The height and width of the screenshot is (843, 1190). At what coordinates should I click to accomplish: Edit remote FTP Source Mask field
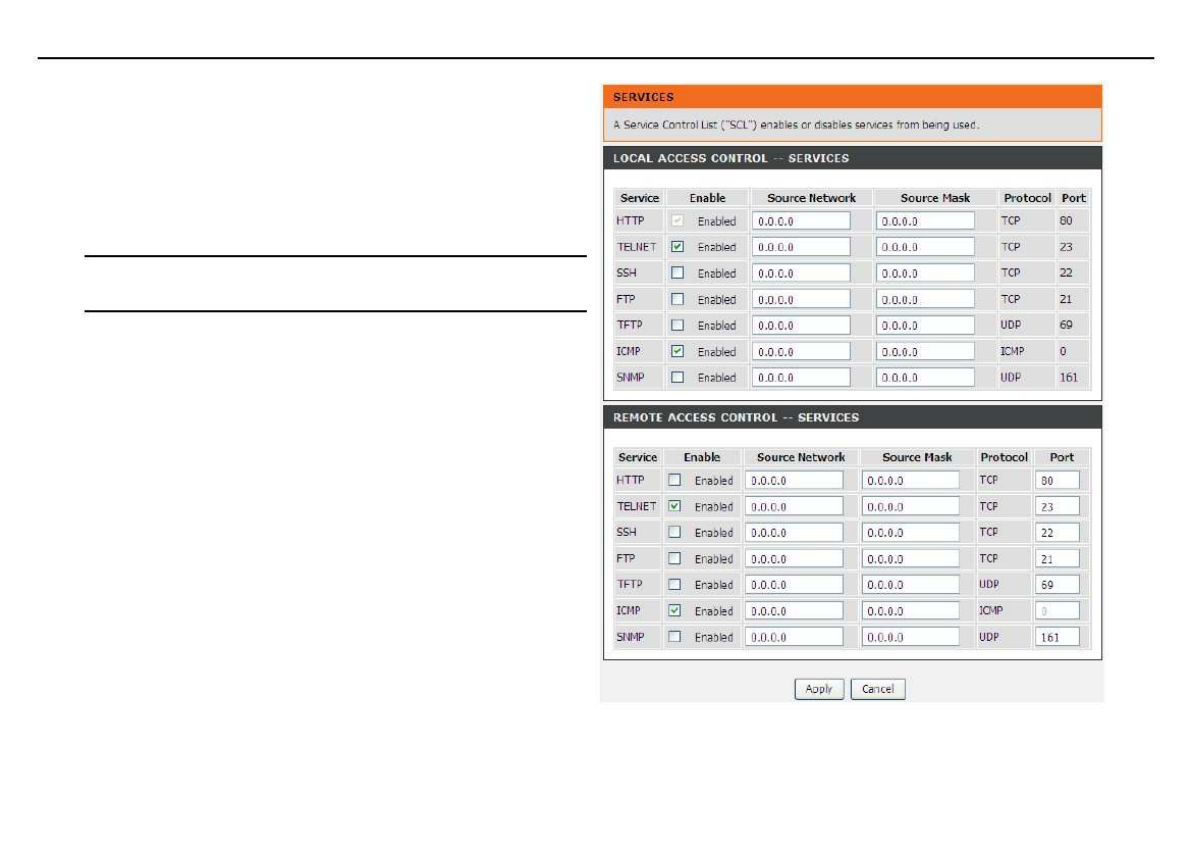click(x=911, y=558)
